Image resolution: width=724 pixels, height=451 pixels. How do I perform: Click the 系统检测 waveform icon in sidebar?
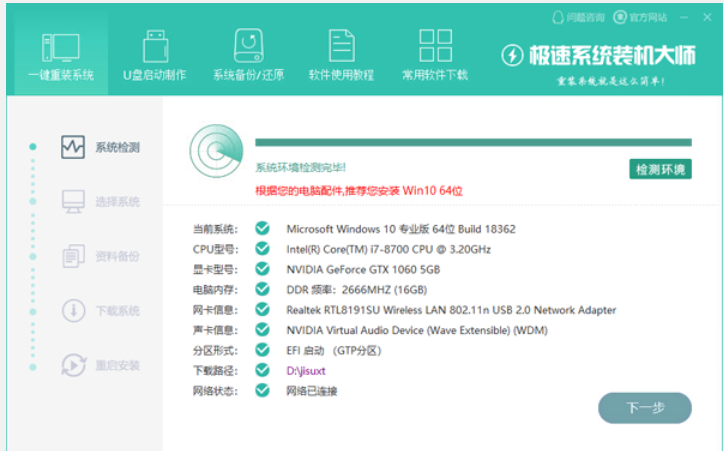[73, 147]
